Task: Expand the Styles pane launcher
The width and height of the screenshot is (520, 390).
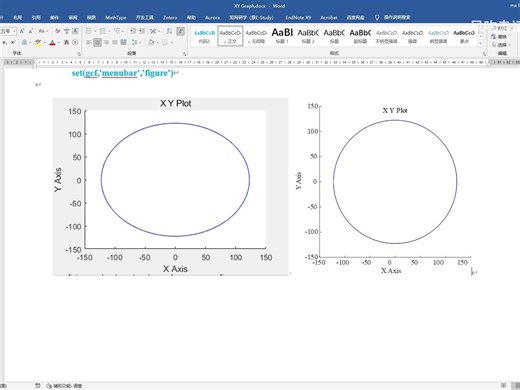Action: click(x=484, y=54)
